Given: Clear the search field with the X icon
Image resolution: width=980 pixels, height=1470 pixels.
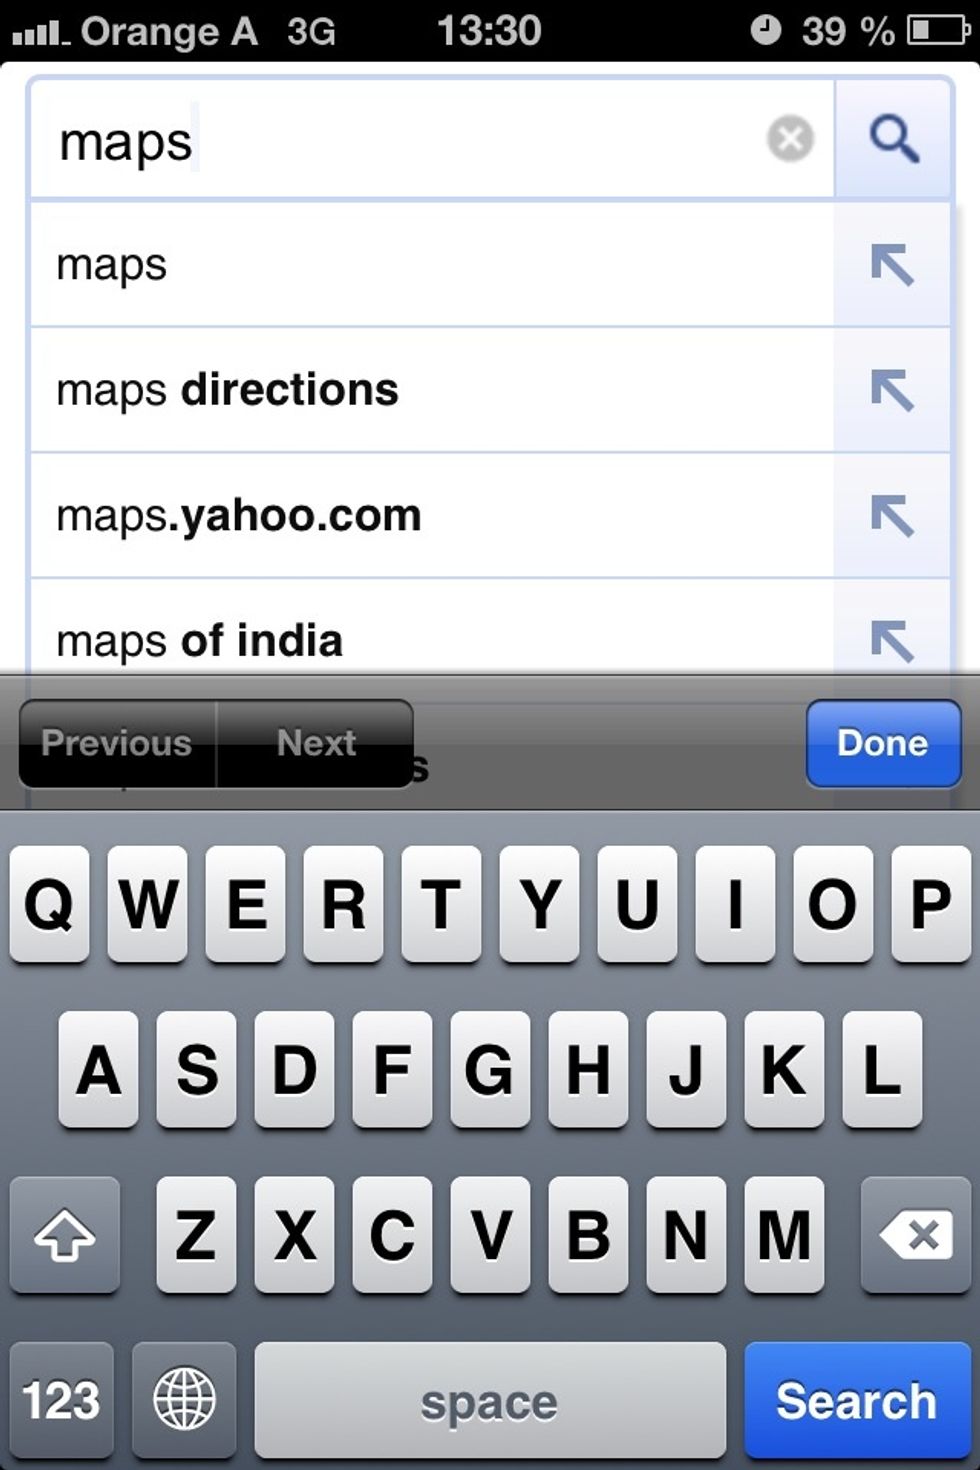Looking at the screenshot, I should coord(790,138).
